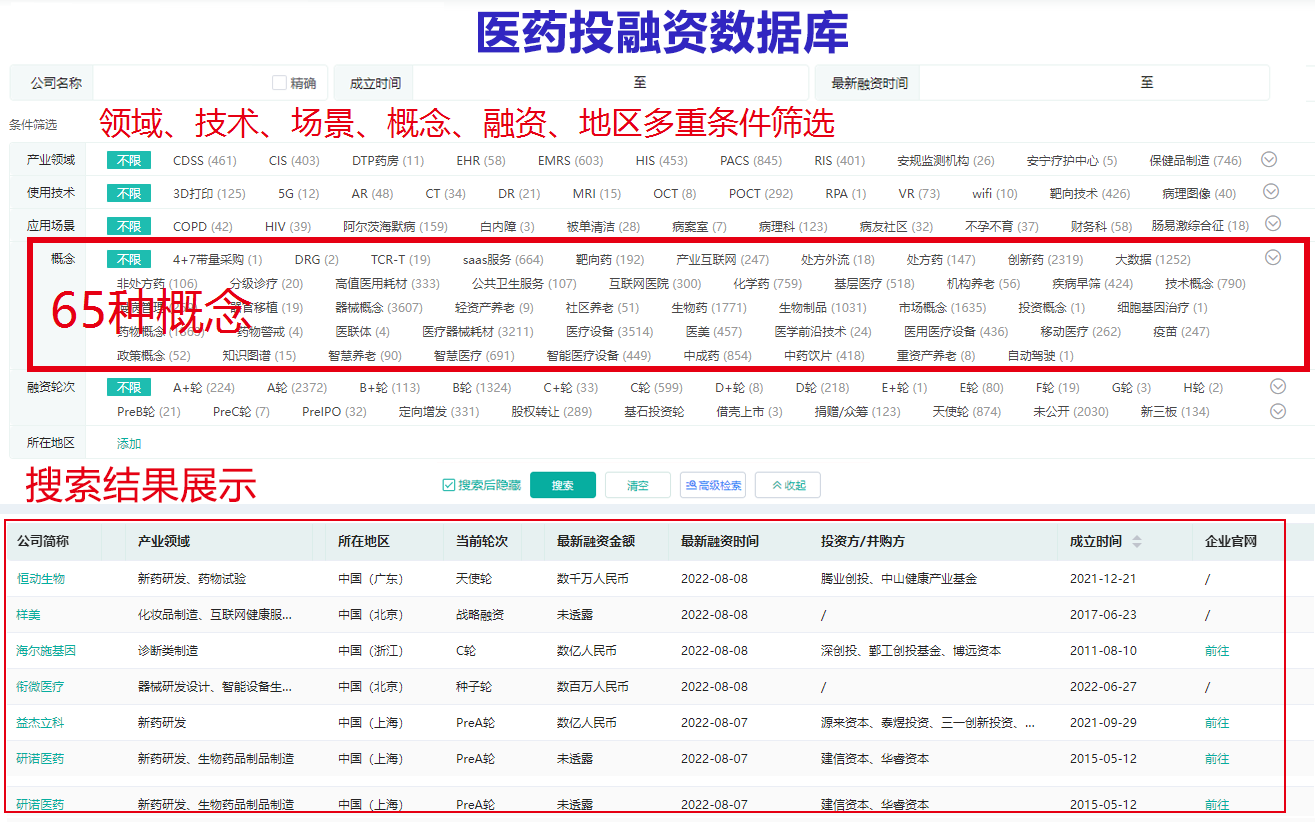Click the 清空 clear button

coord(637,485)
